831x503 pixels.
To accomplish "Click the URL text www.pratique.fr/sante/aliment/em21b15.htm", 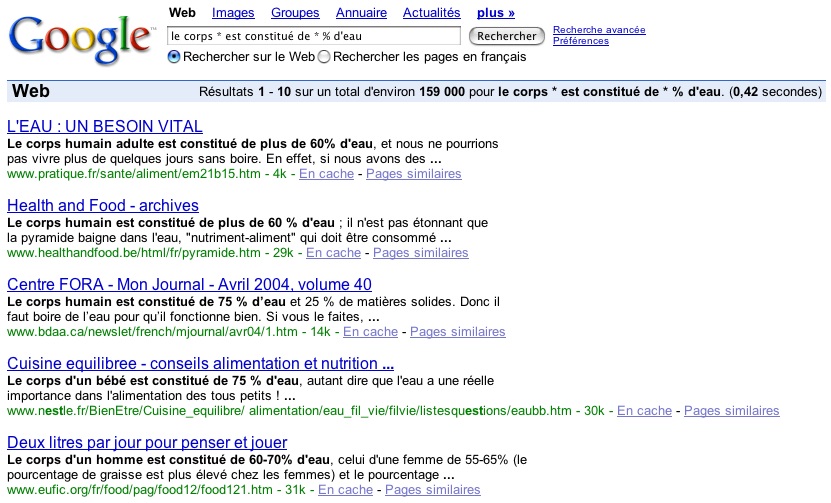I will point(134,174).
